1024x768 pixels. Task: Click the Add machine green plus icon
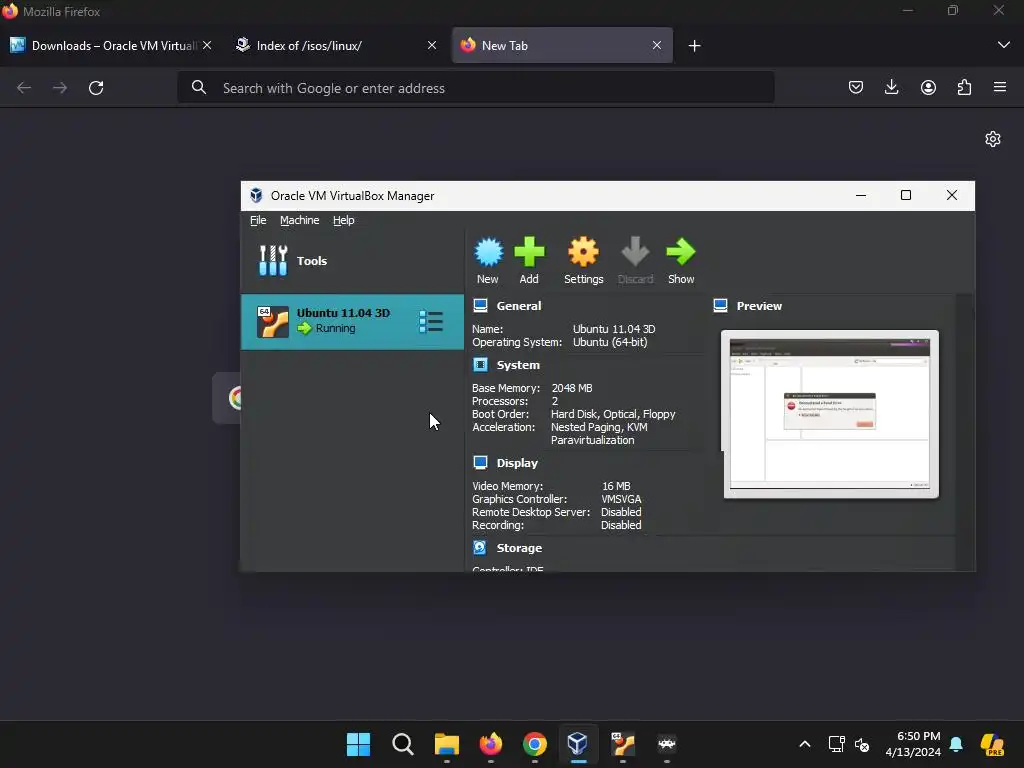529,253
